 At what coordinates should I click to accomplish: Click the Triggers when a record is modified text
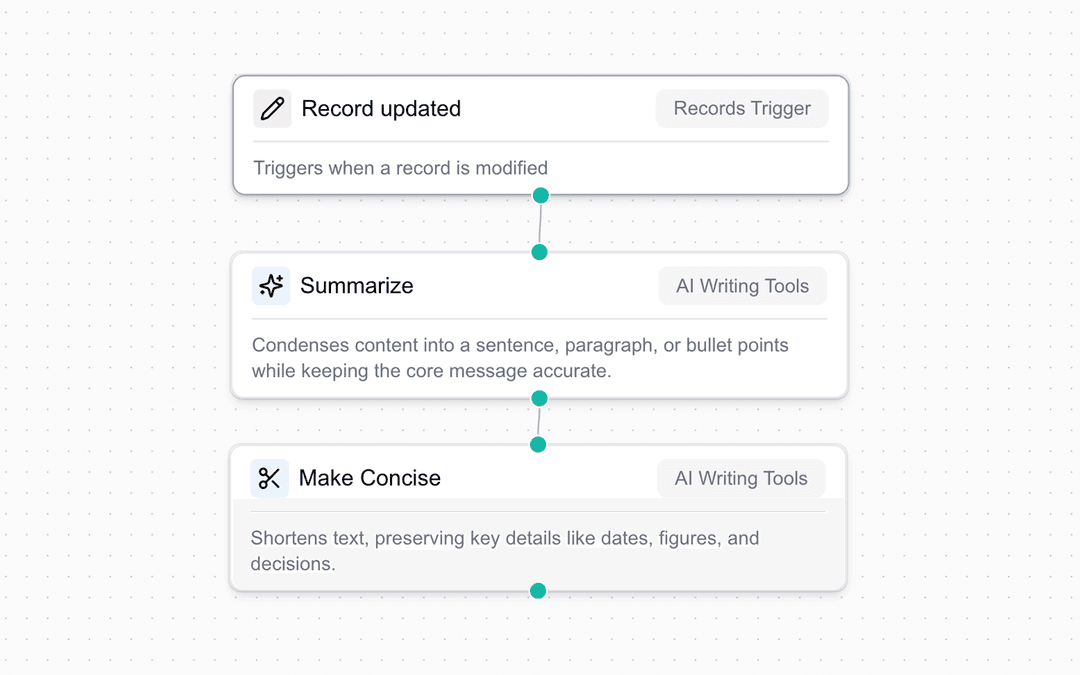pos(399,168)
